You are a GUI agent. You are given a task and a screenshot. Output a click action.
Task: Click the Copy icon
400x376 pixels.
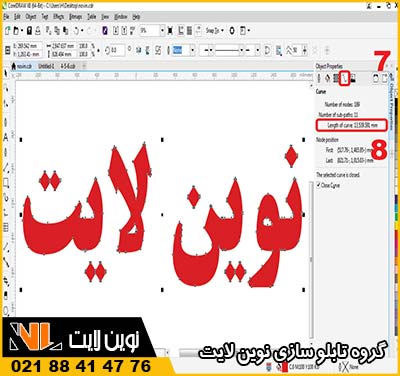coord(57,31)
